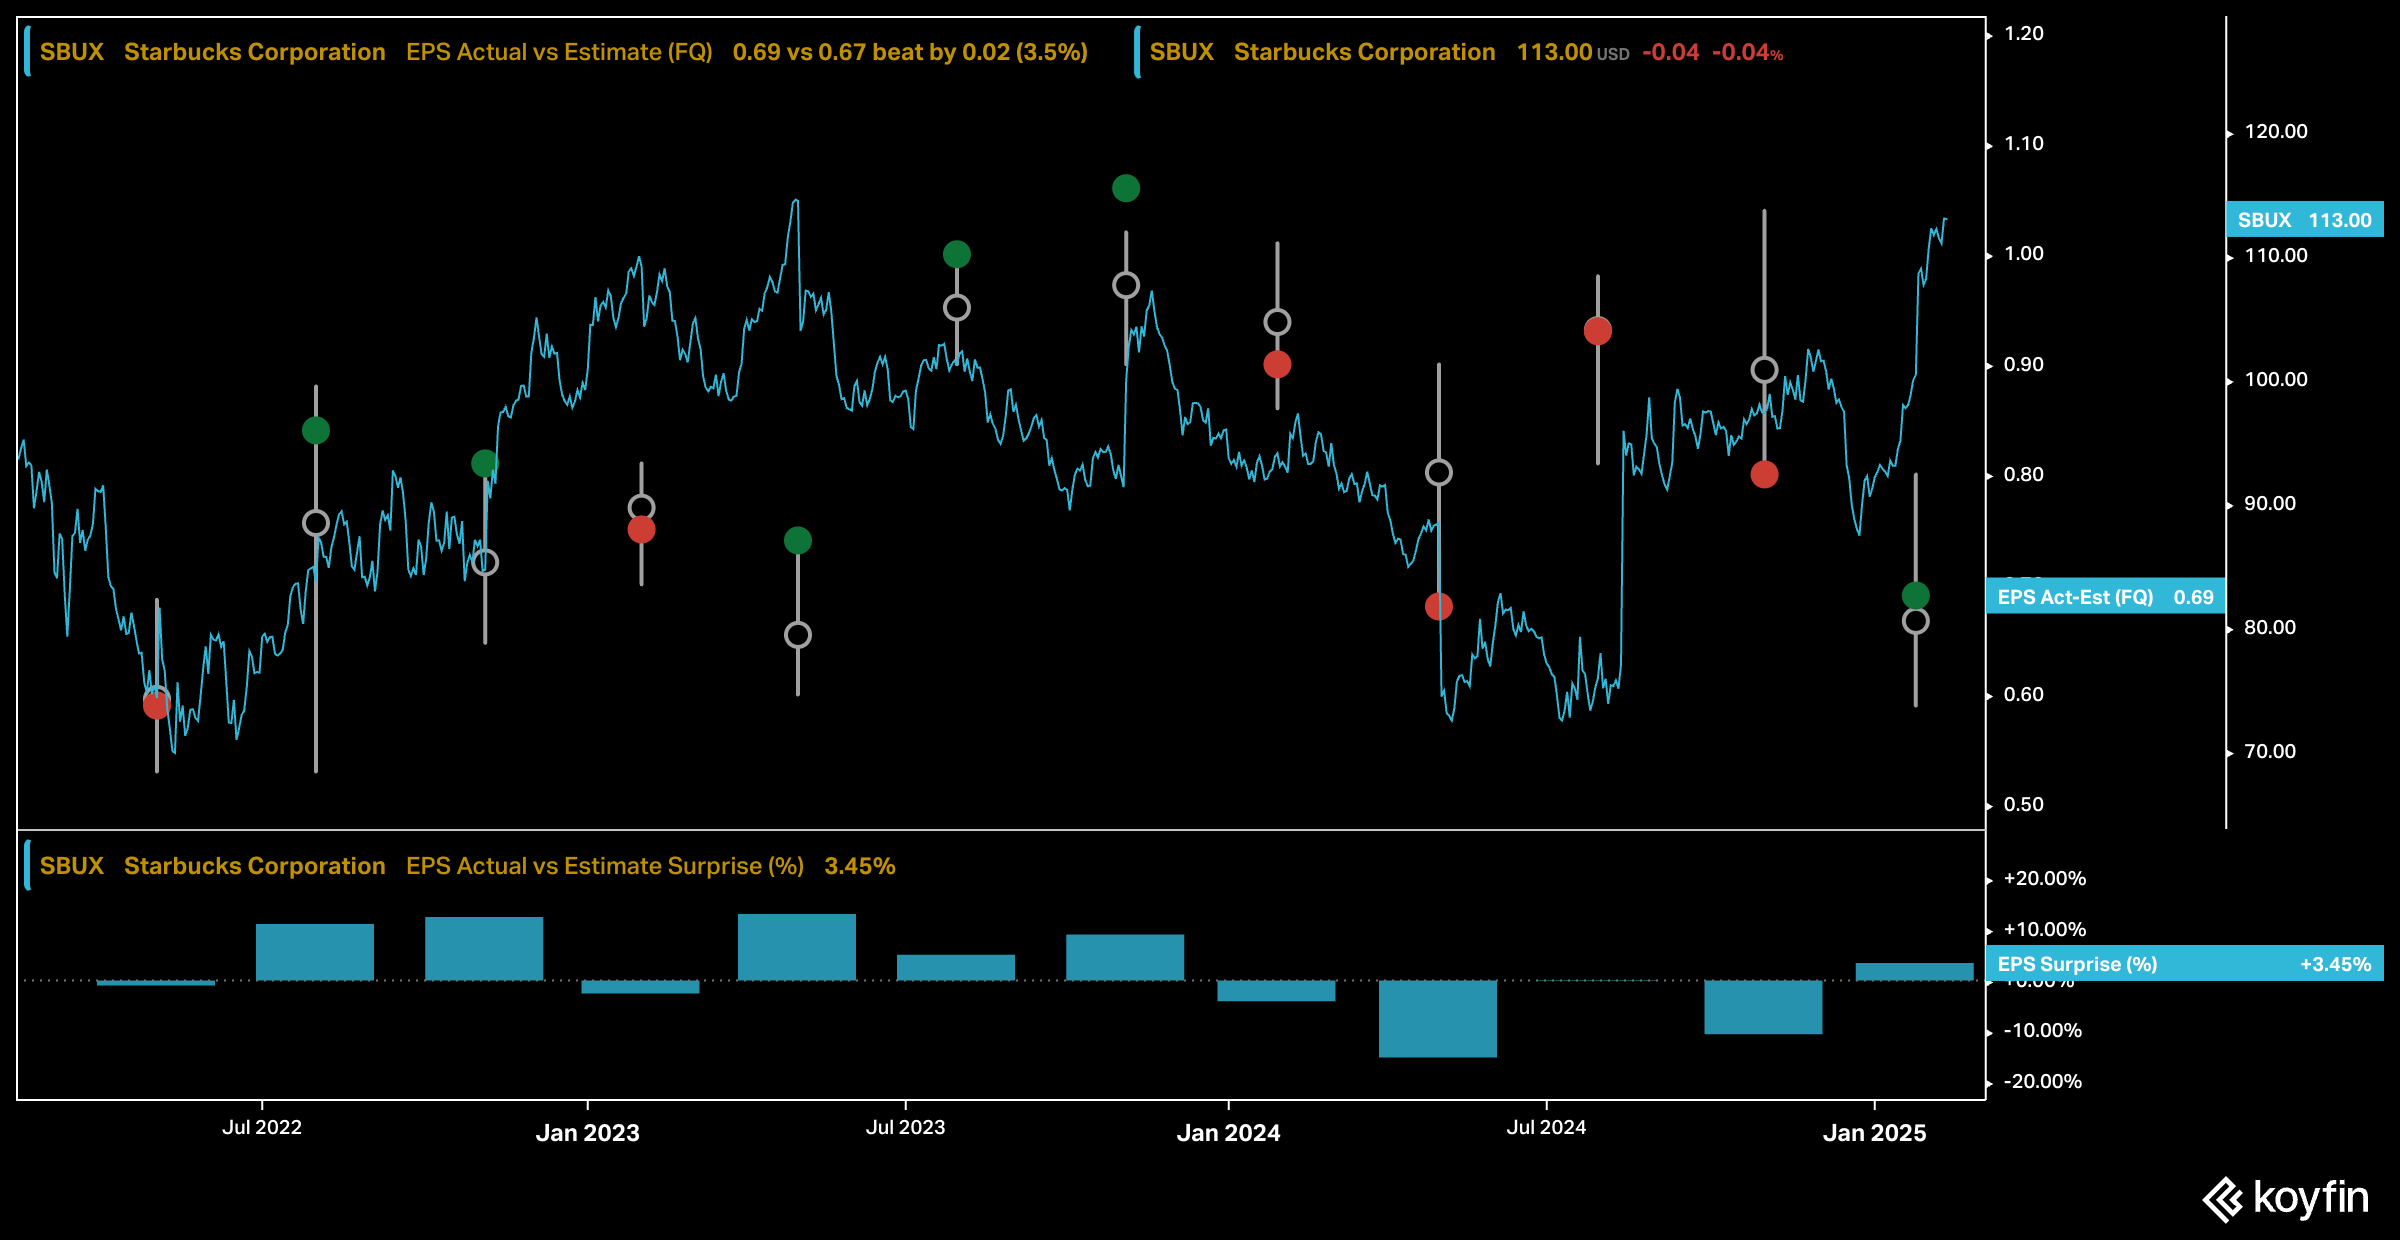Click the -20.00% surprise axis label
Viewport: 2400px width, 1240px height.
tap(2043, 1082)
